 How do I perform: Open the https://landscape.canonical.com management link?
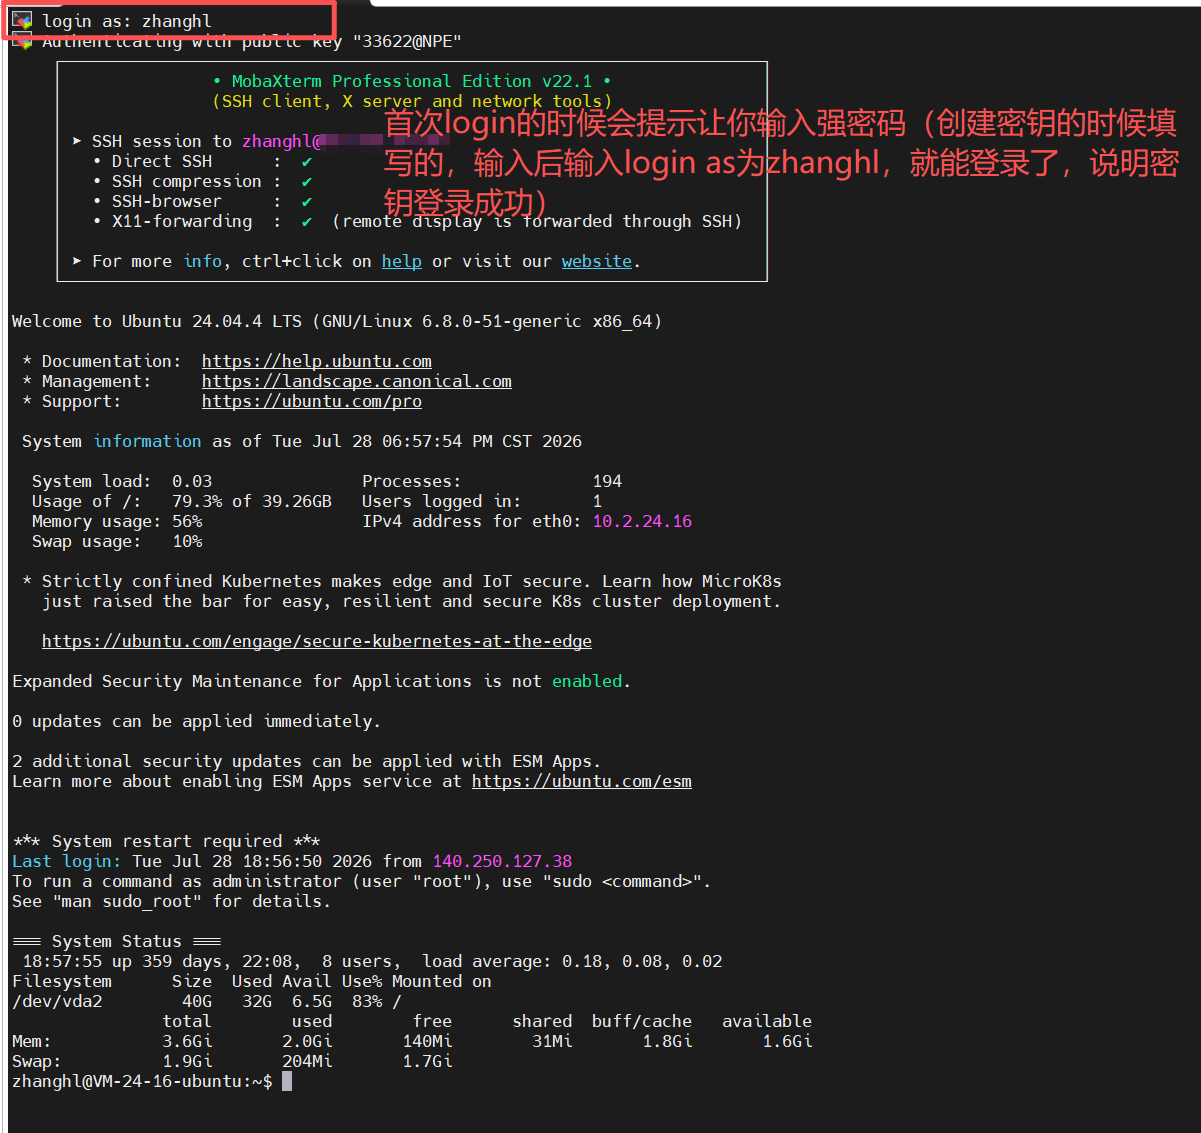coord(357,381)
